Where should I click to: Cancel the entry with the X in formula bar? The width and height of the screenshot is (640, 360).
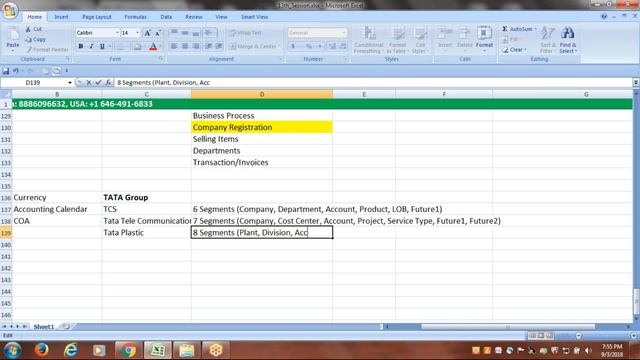point(89,82)
